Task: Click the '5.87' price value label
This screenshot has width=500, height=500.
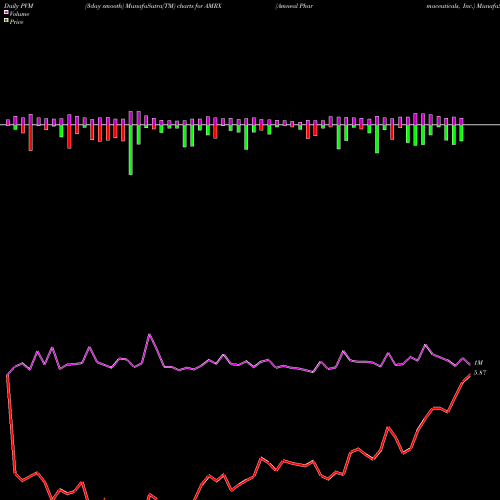Action: pyautogui.click(x=480, y=373)
